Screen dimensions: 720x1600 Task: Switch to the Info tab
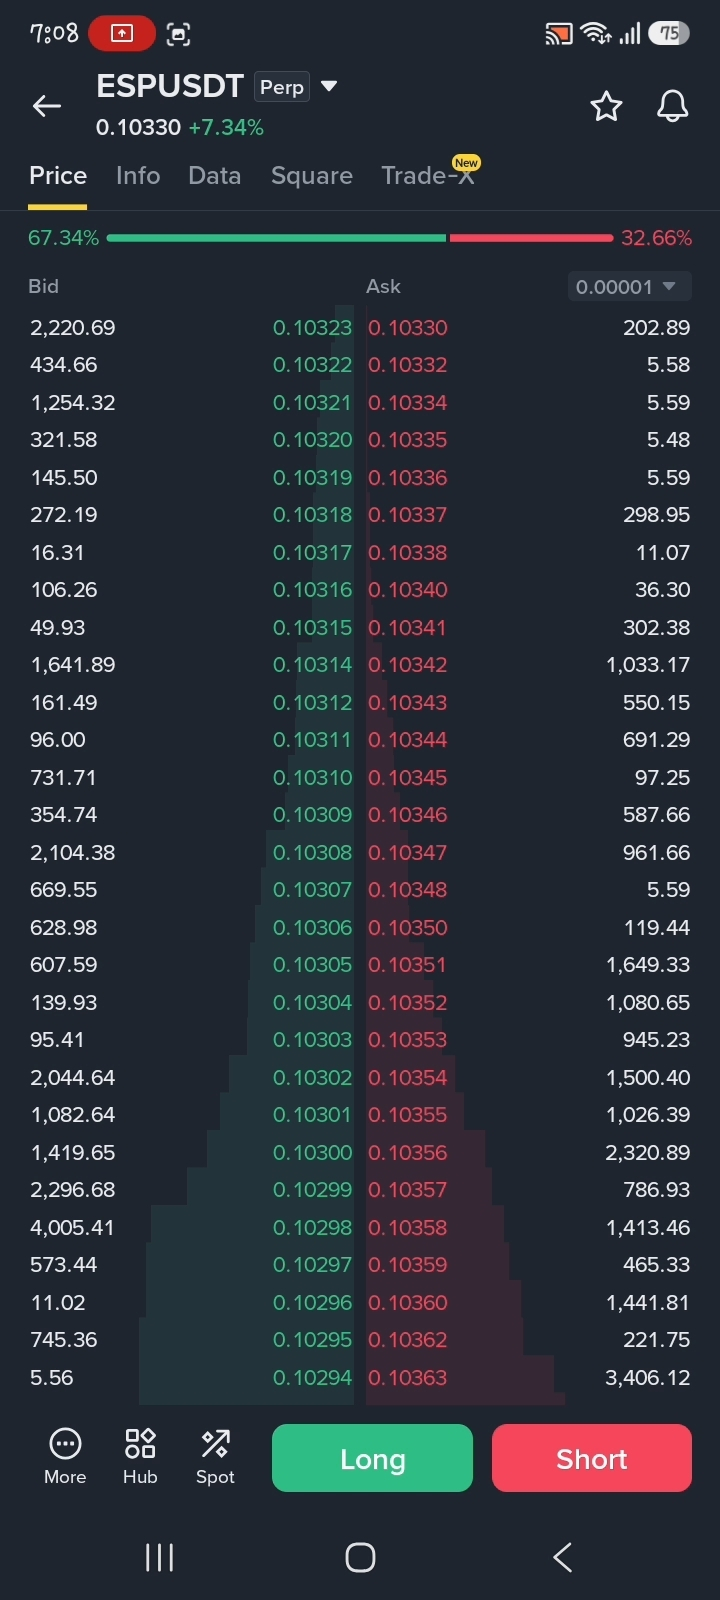click(138, 176)
